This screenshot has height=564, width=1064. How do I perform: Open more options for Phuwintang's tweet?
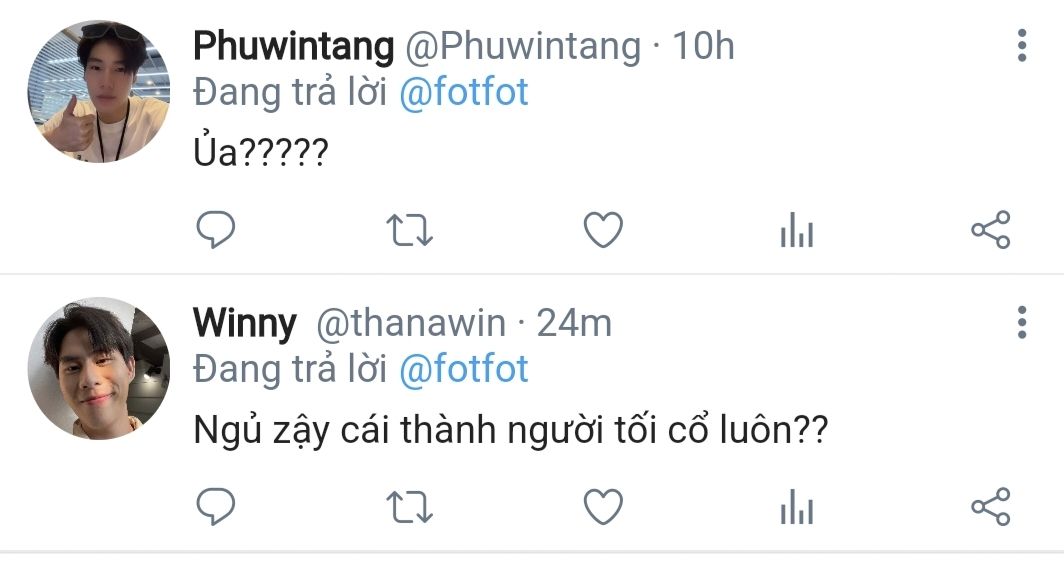click(x=1021, y=46)
